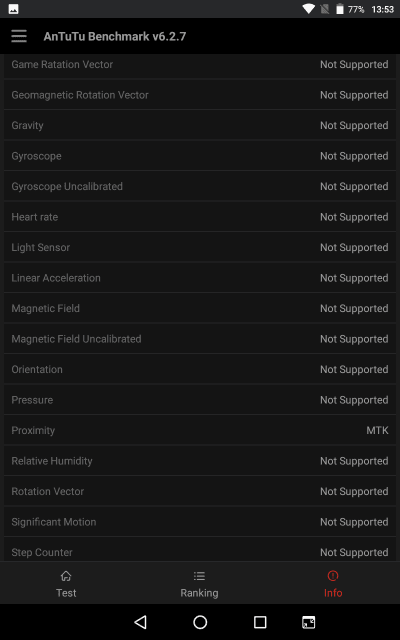The height and width of the screenshot is (640, 400).
Task: Tap the screenshot capture icon in navigation bar
Action: 309,622
